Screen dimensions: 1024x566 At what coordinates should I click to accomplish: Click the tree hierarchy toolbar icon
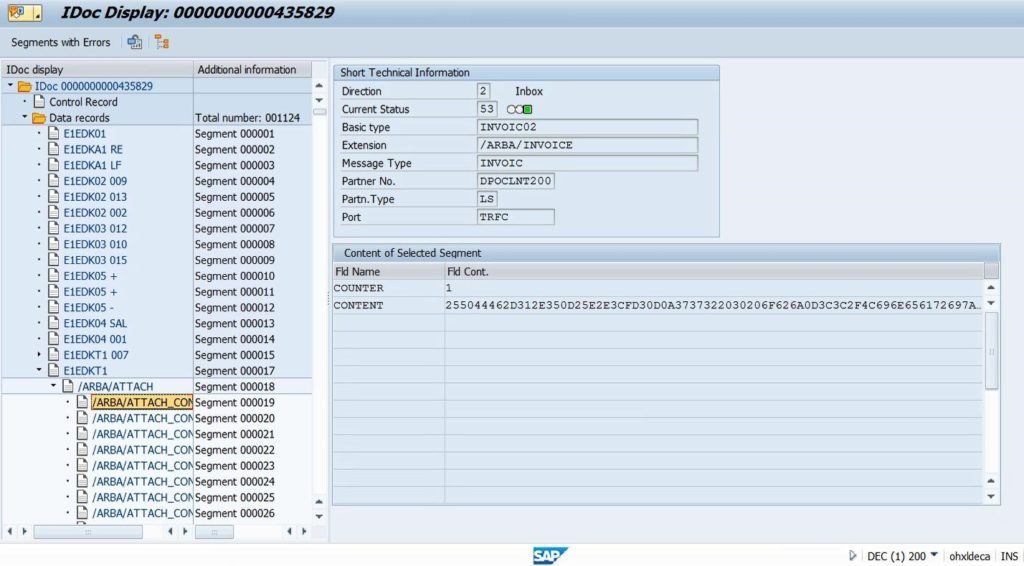point(161,42)
